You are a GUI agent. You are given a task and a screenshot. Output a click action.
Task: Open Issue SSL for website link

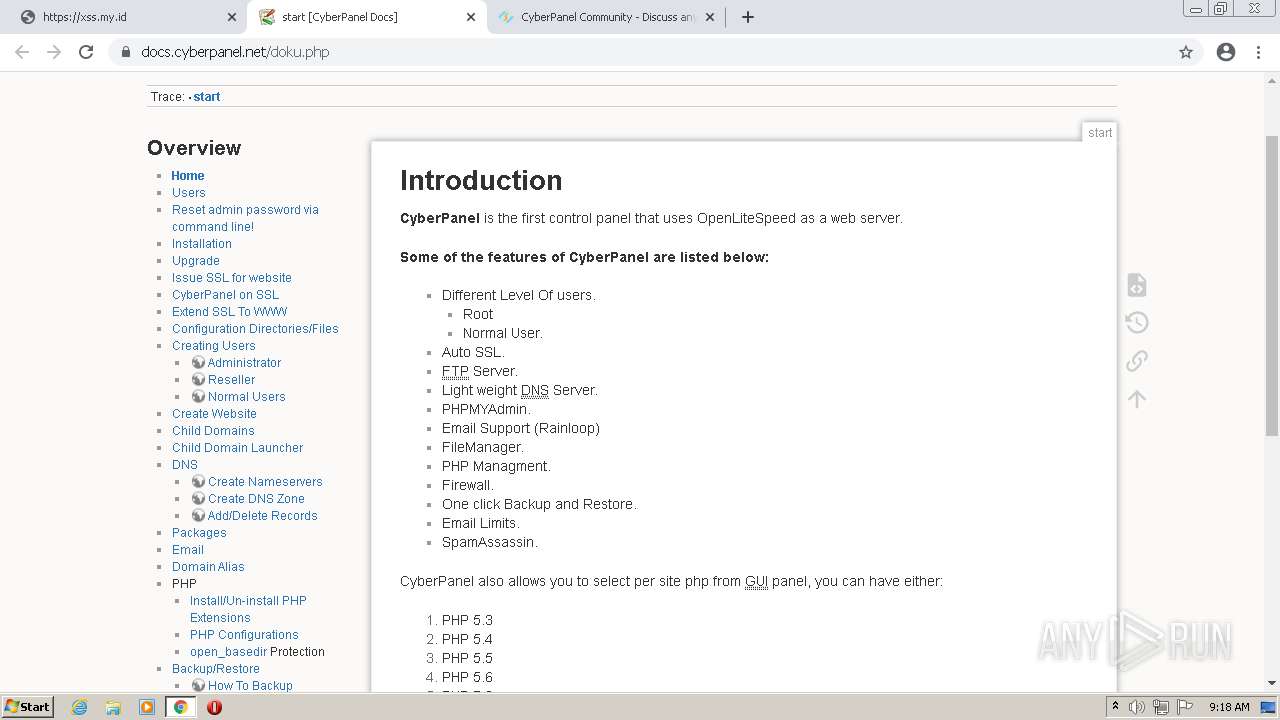232,278
